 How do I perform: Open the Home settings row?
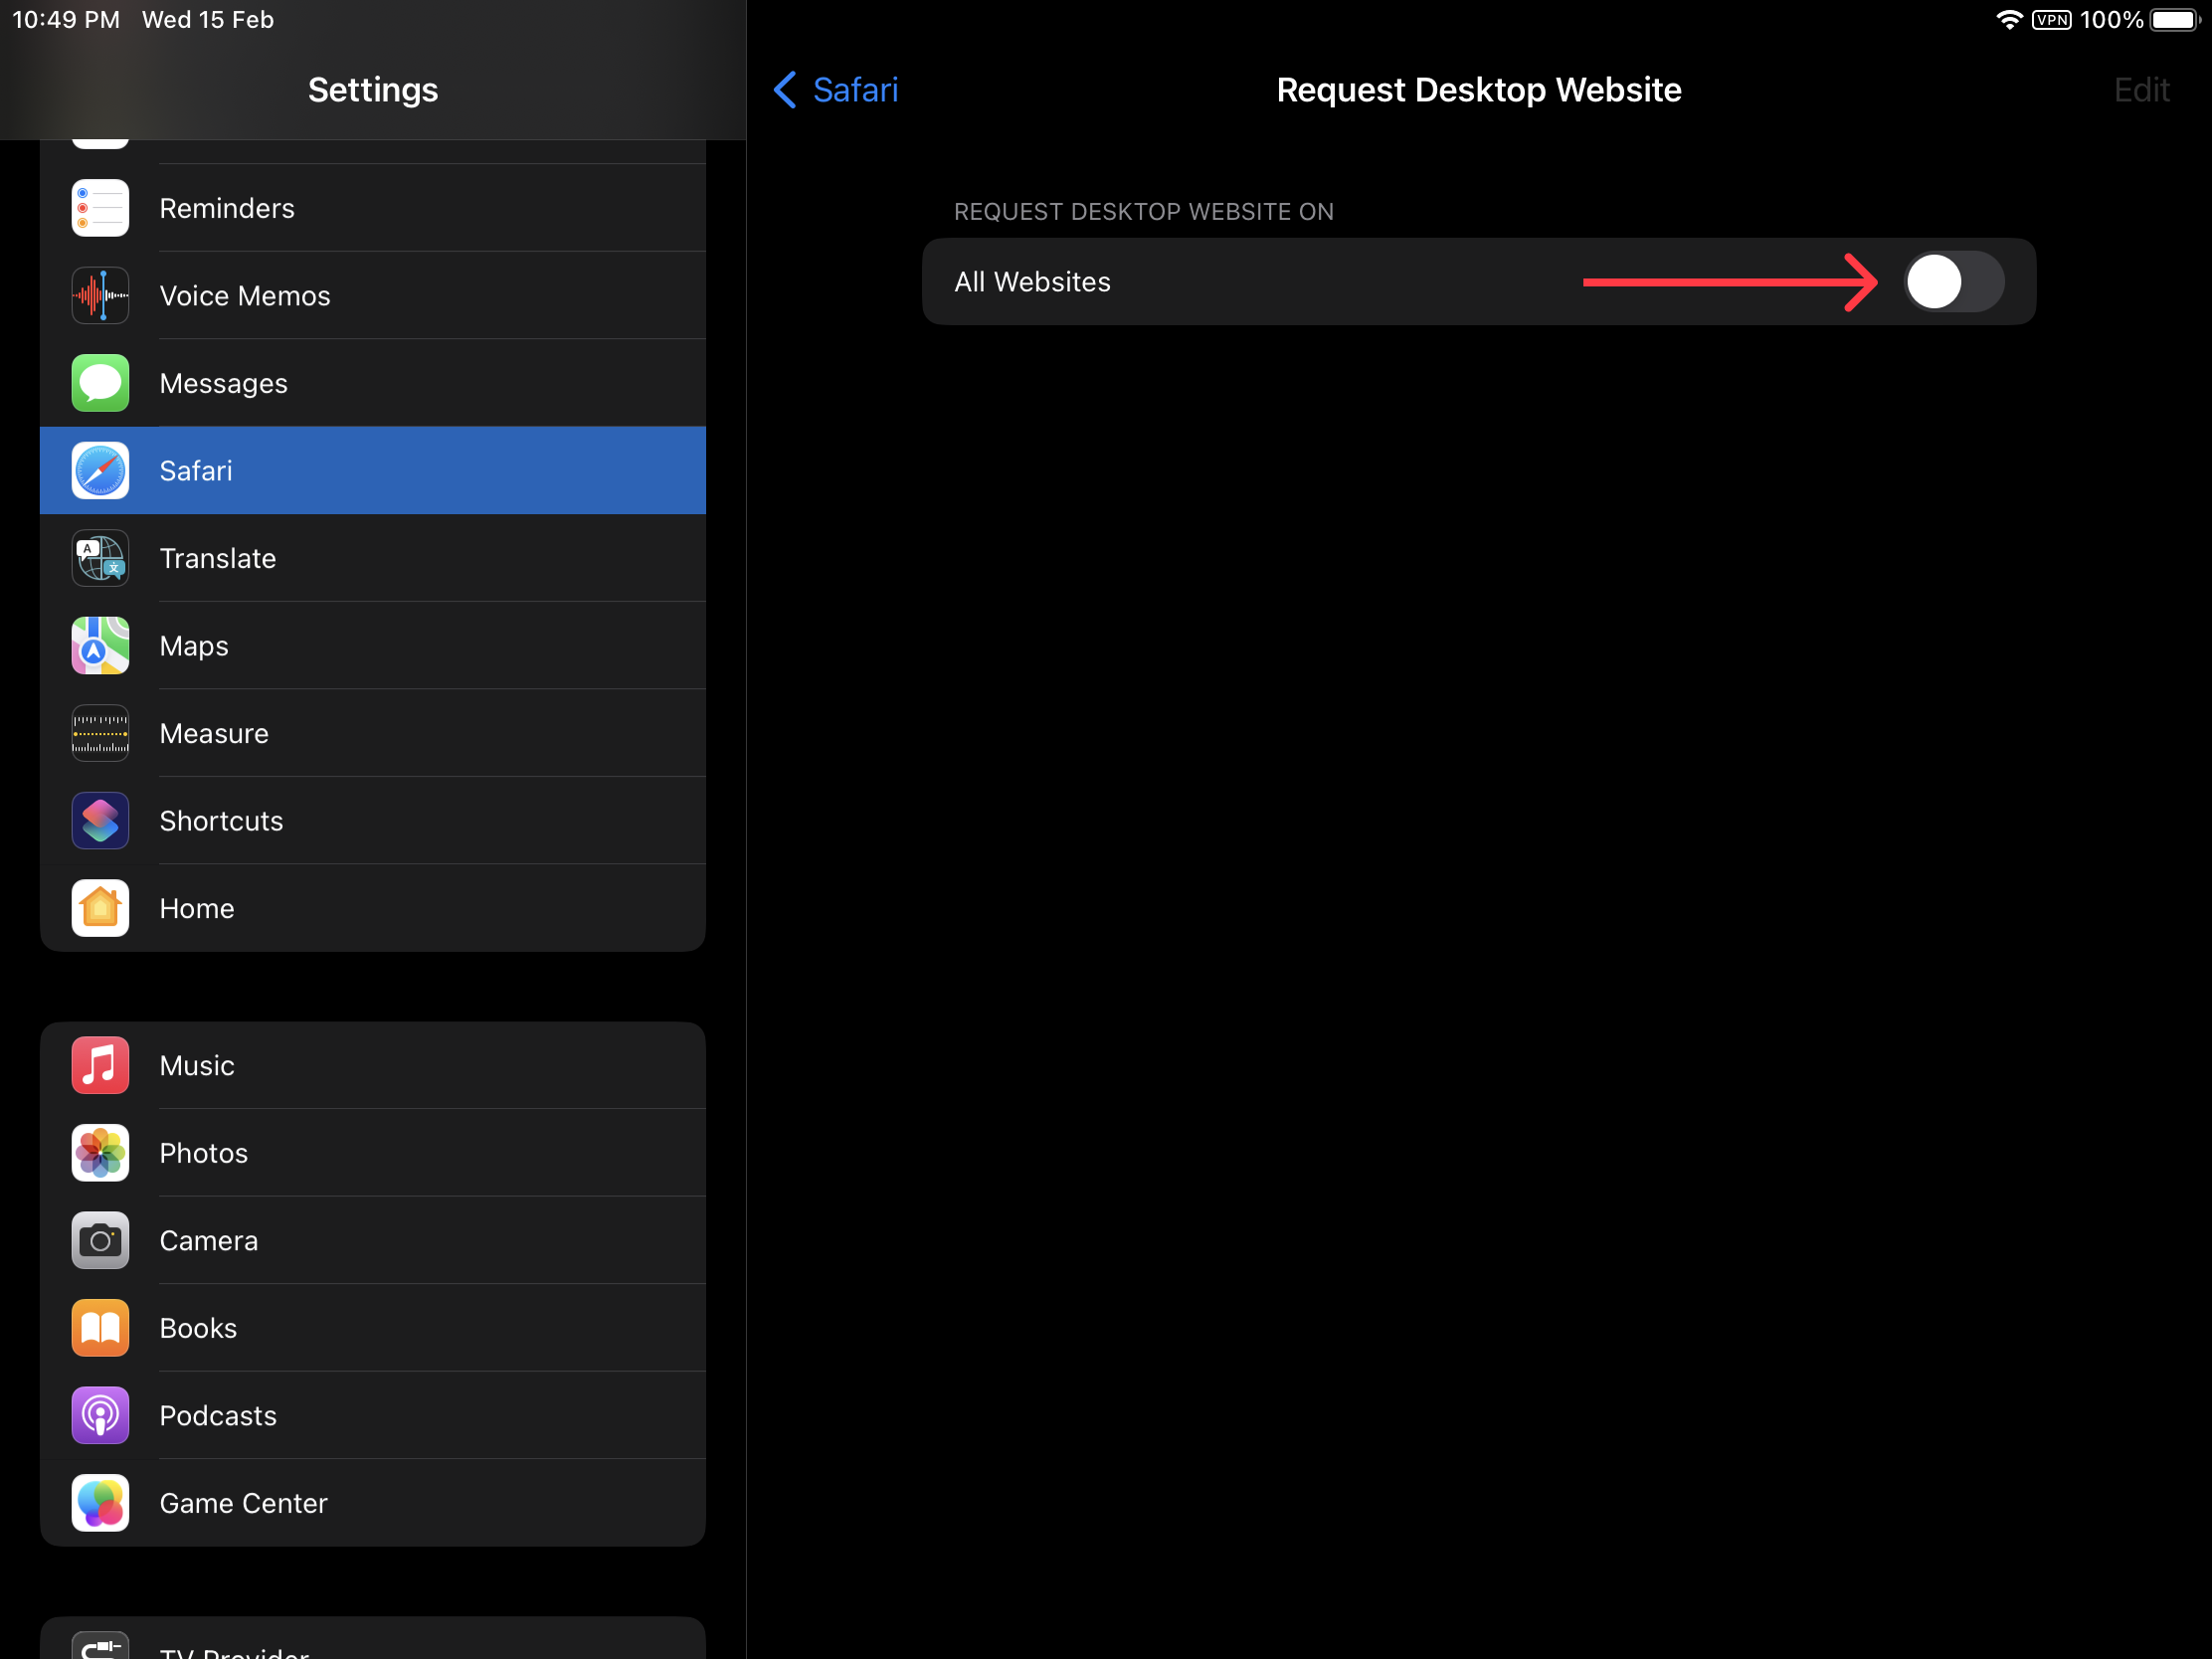(x=372, y=909)
